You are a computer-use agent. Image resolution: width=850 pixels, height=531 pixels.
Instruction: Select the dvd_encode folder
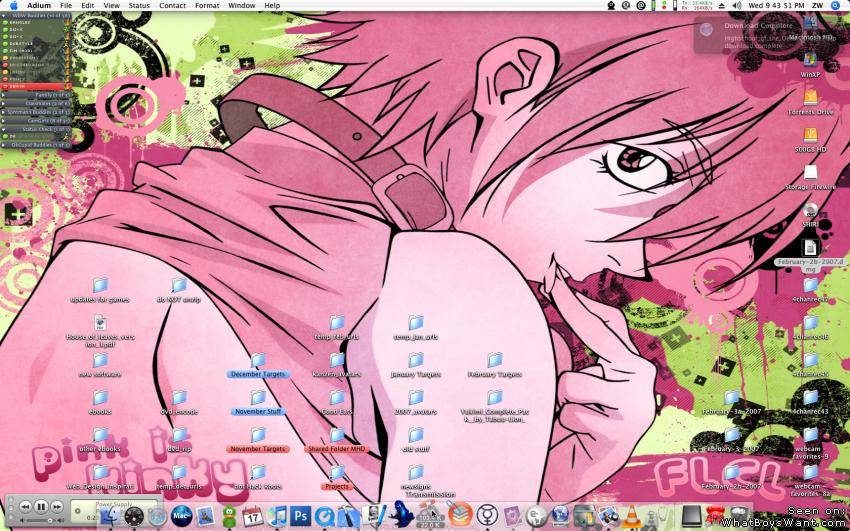click(x=179, y=403)
